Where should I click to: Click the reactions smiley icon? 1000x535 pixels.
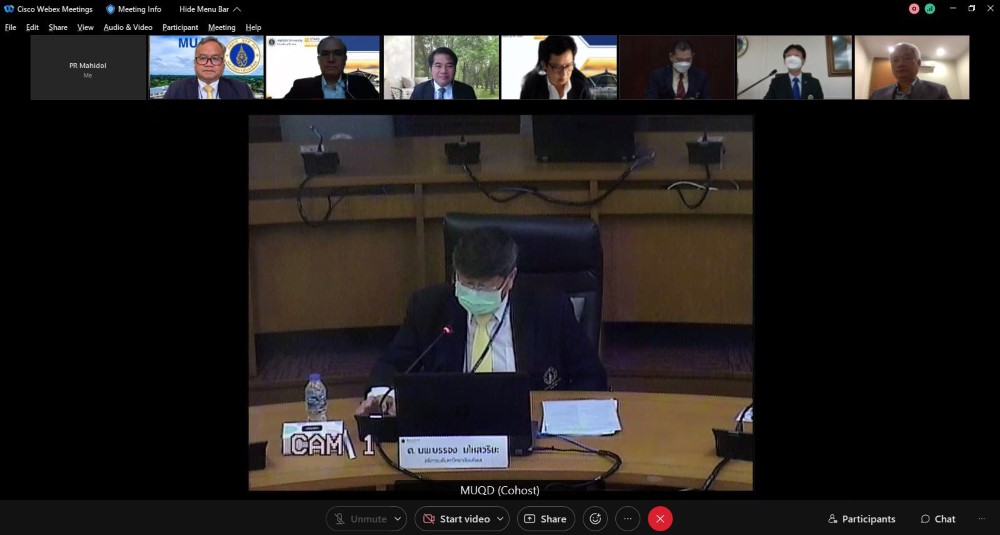pyautogui.click(x=595, y=519)
